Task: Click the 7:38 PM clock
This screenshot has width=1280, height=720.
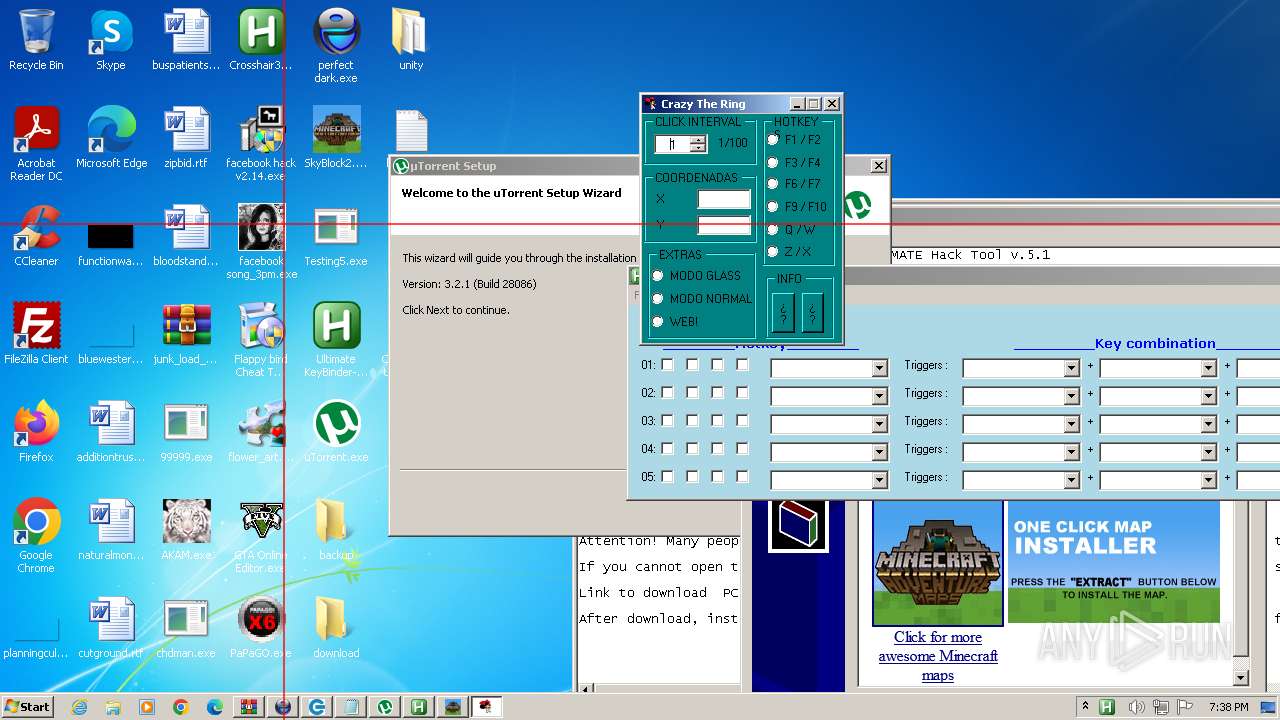Action: click(x=1228, y=707)
